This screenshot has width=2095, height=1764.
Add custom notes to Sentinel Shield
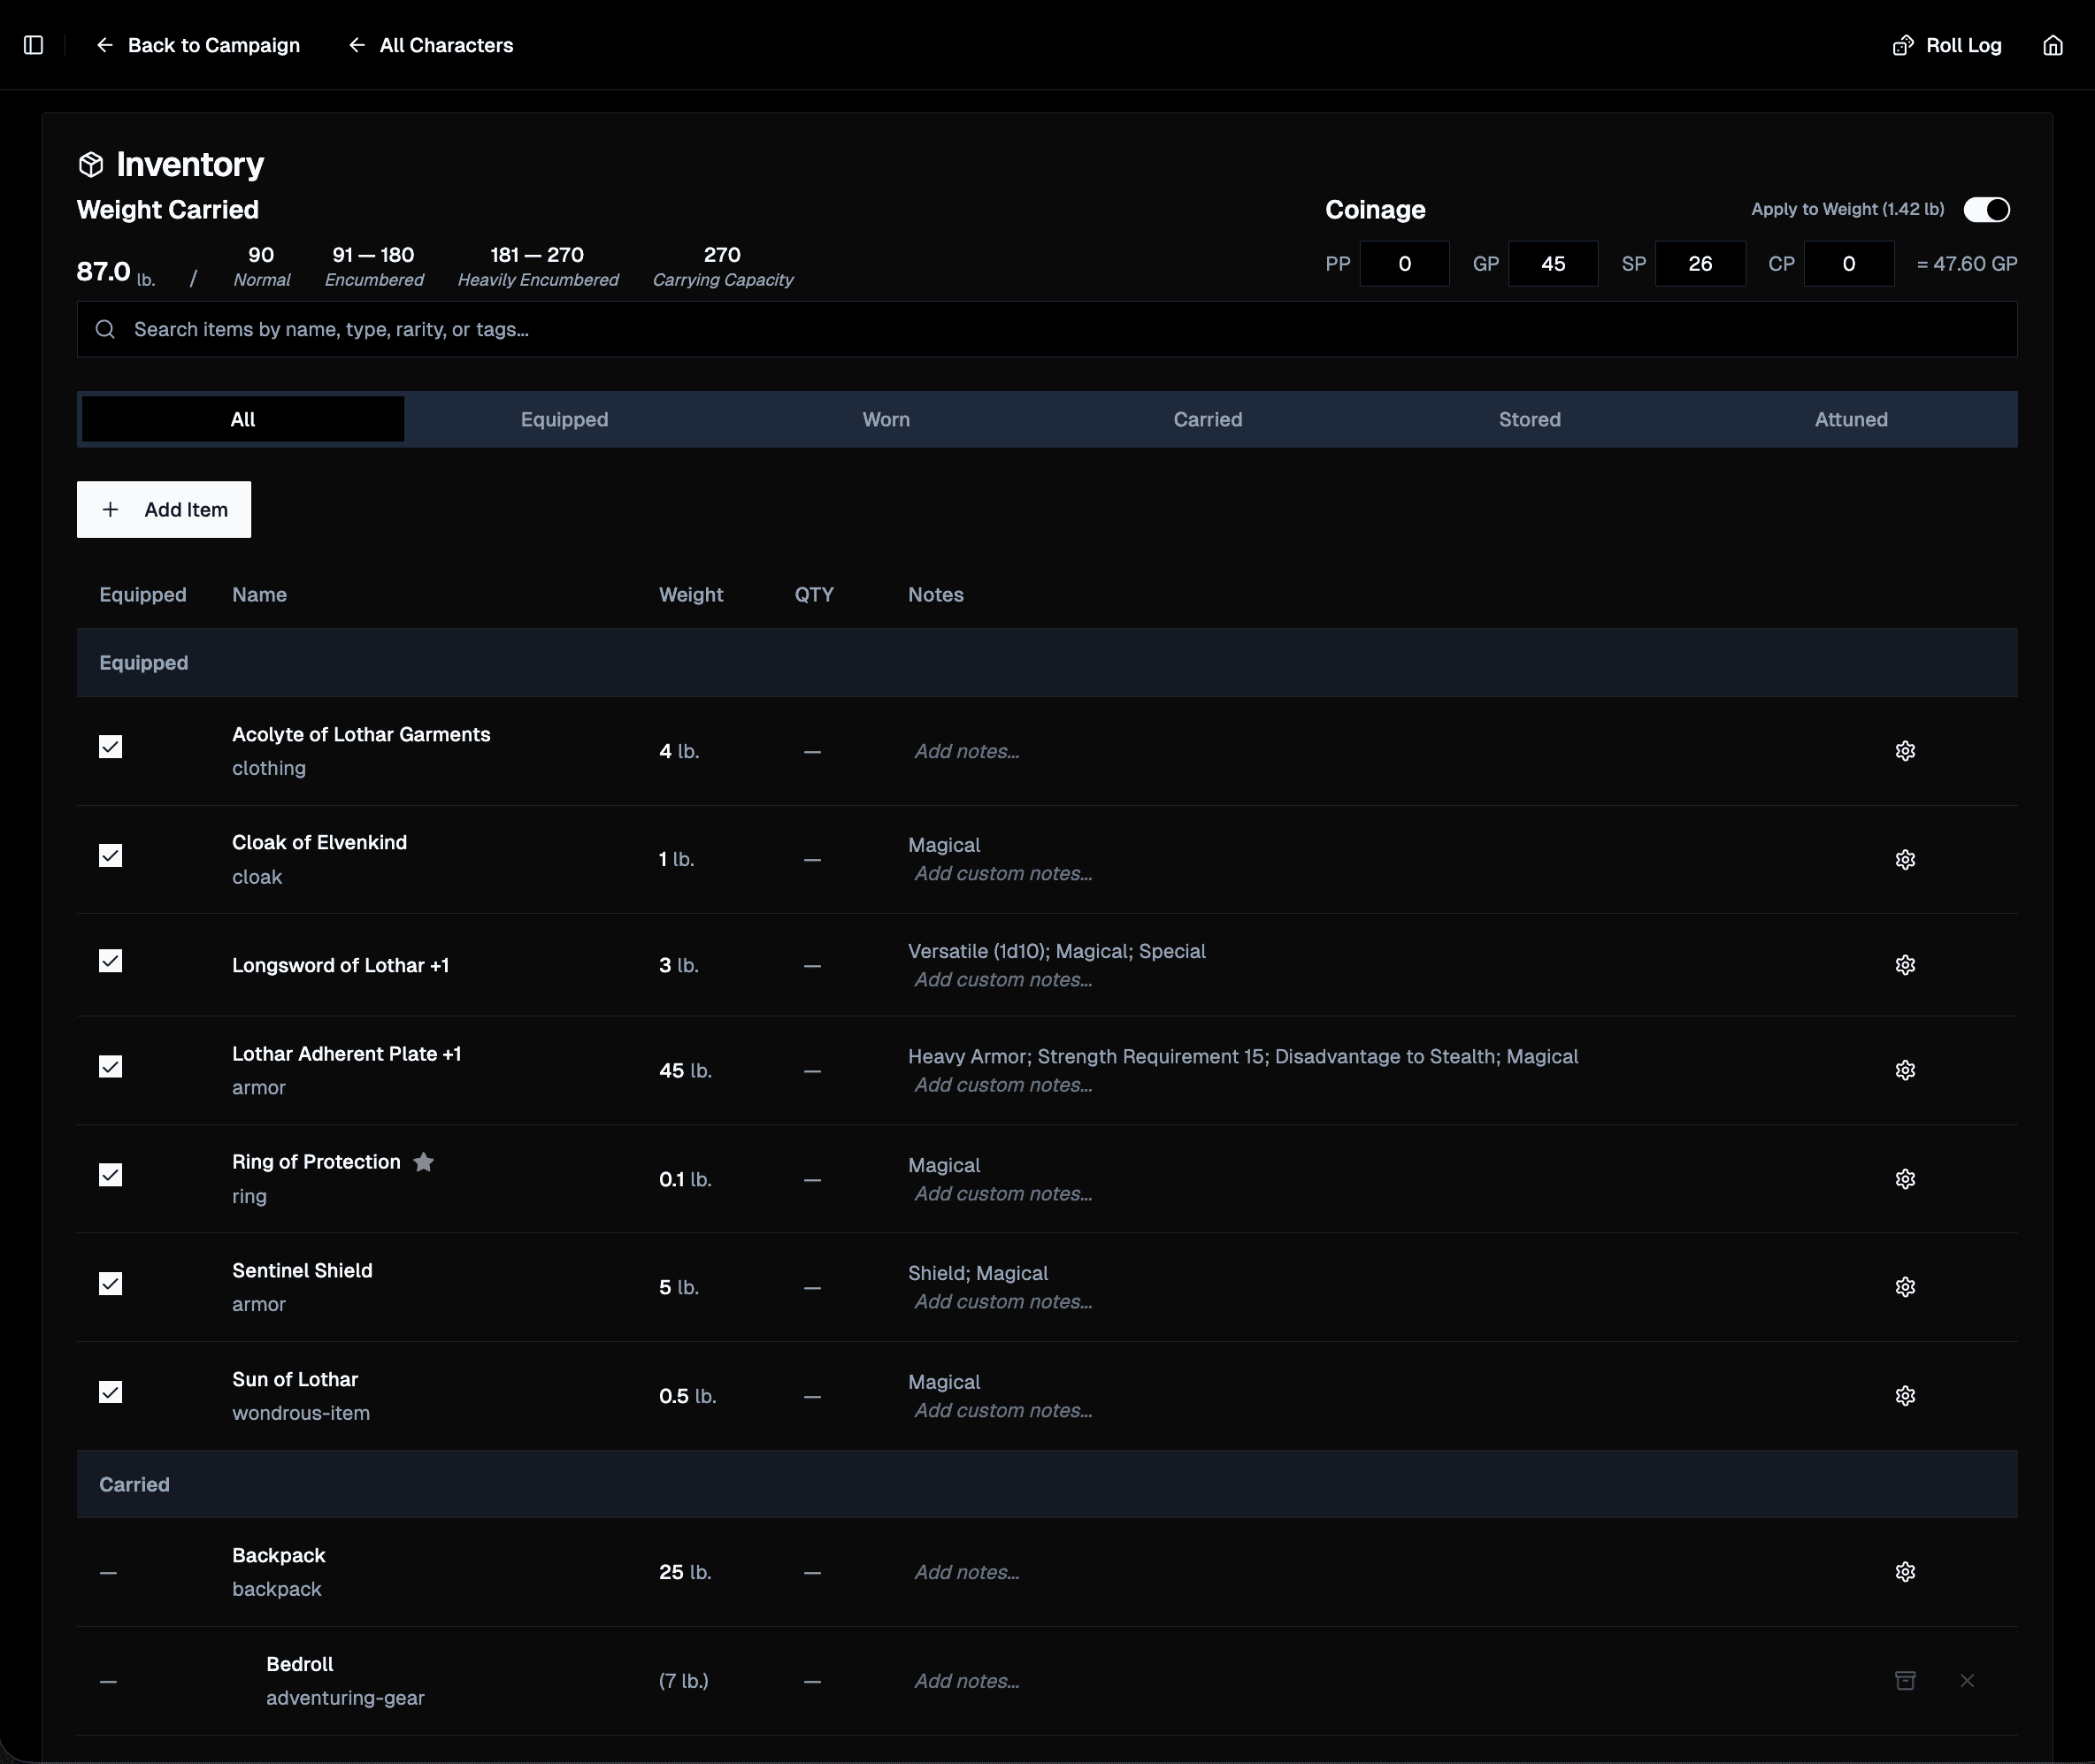1003,1302
